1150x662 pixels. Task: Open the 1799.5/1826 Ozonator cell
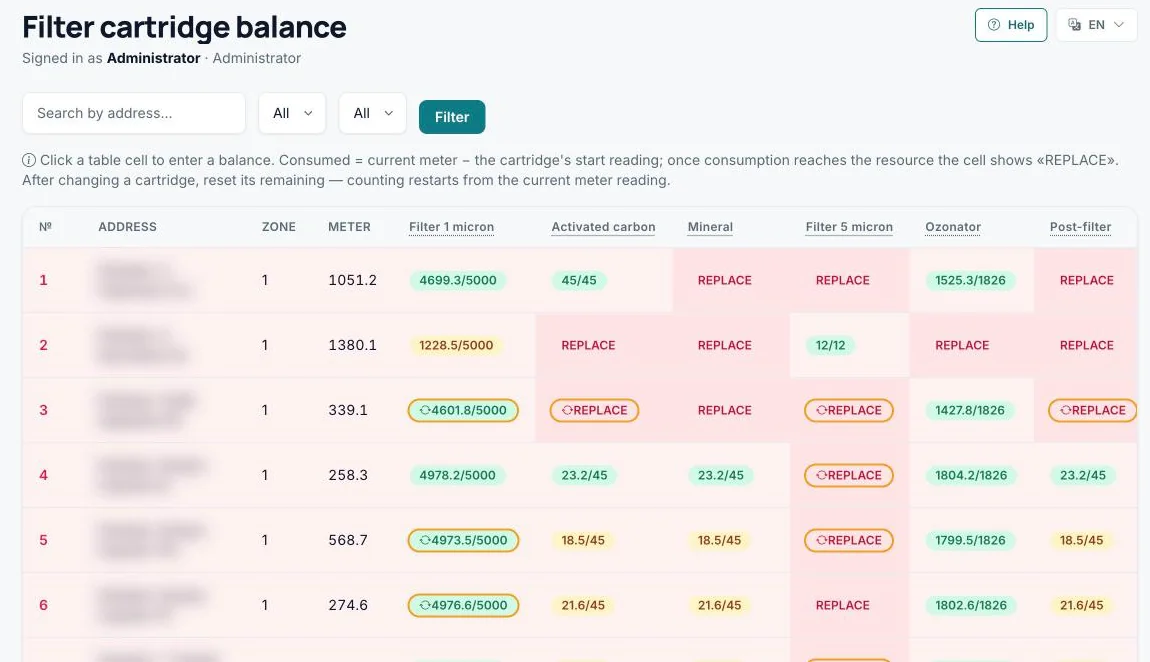970,540
